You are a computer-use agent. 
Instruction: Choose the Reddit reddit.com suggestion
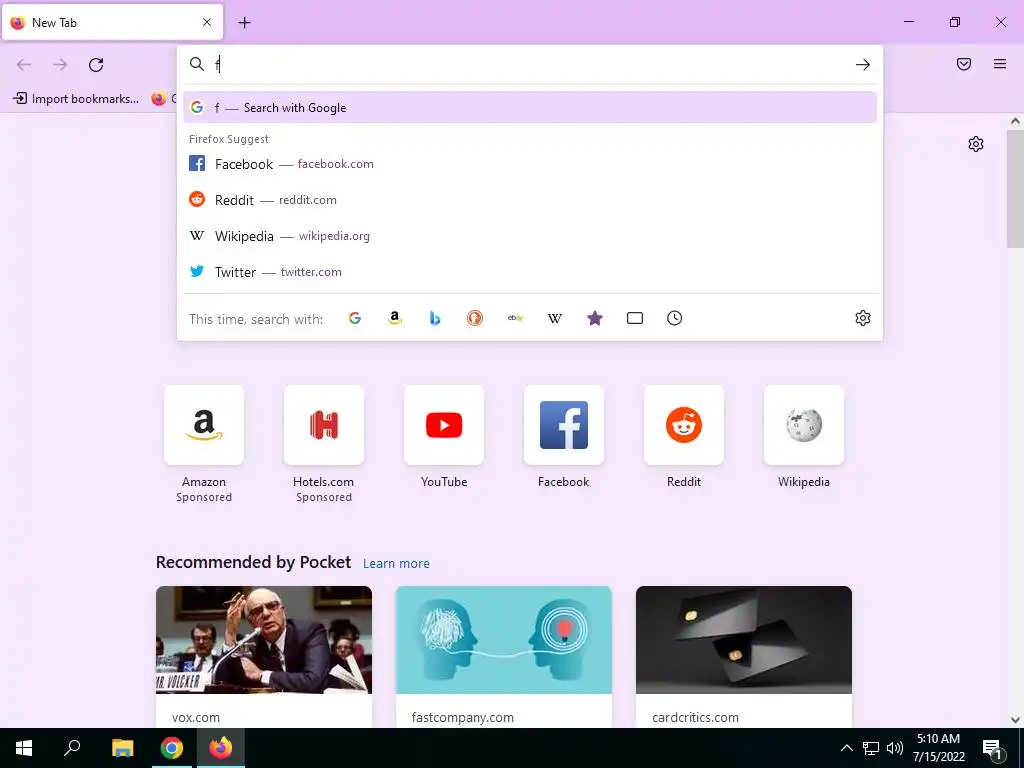point(530,200)
